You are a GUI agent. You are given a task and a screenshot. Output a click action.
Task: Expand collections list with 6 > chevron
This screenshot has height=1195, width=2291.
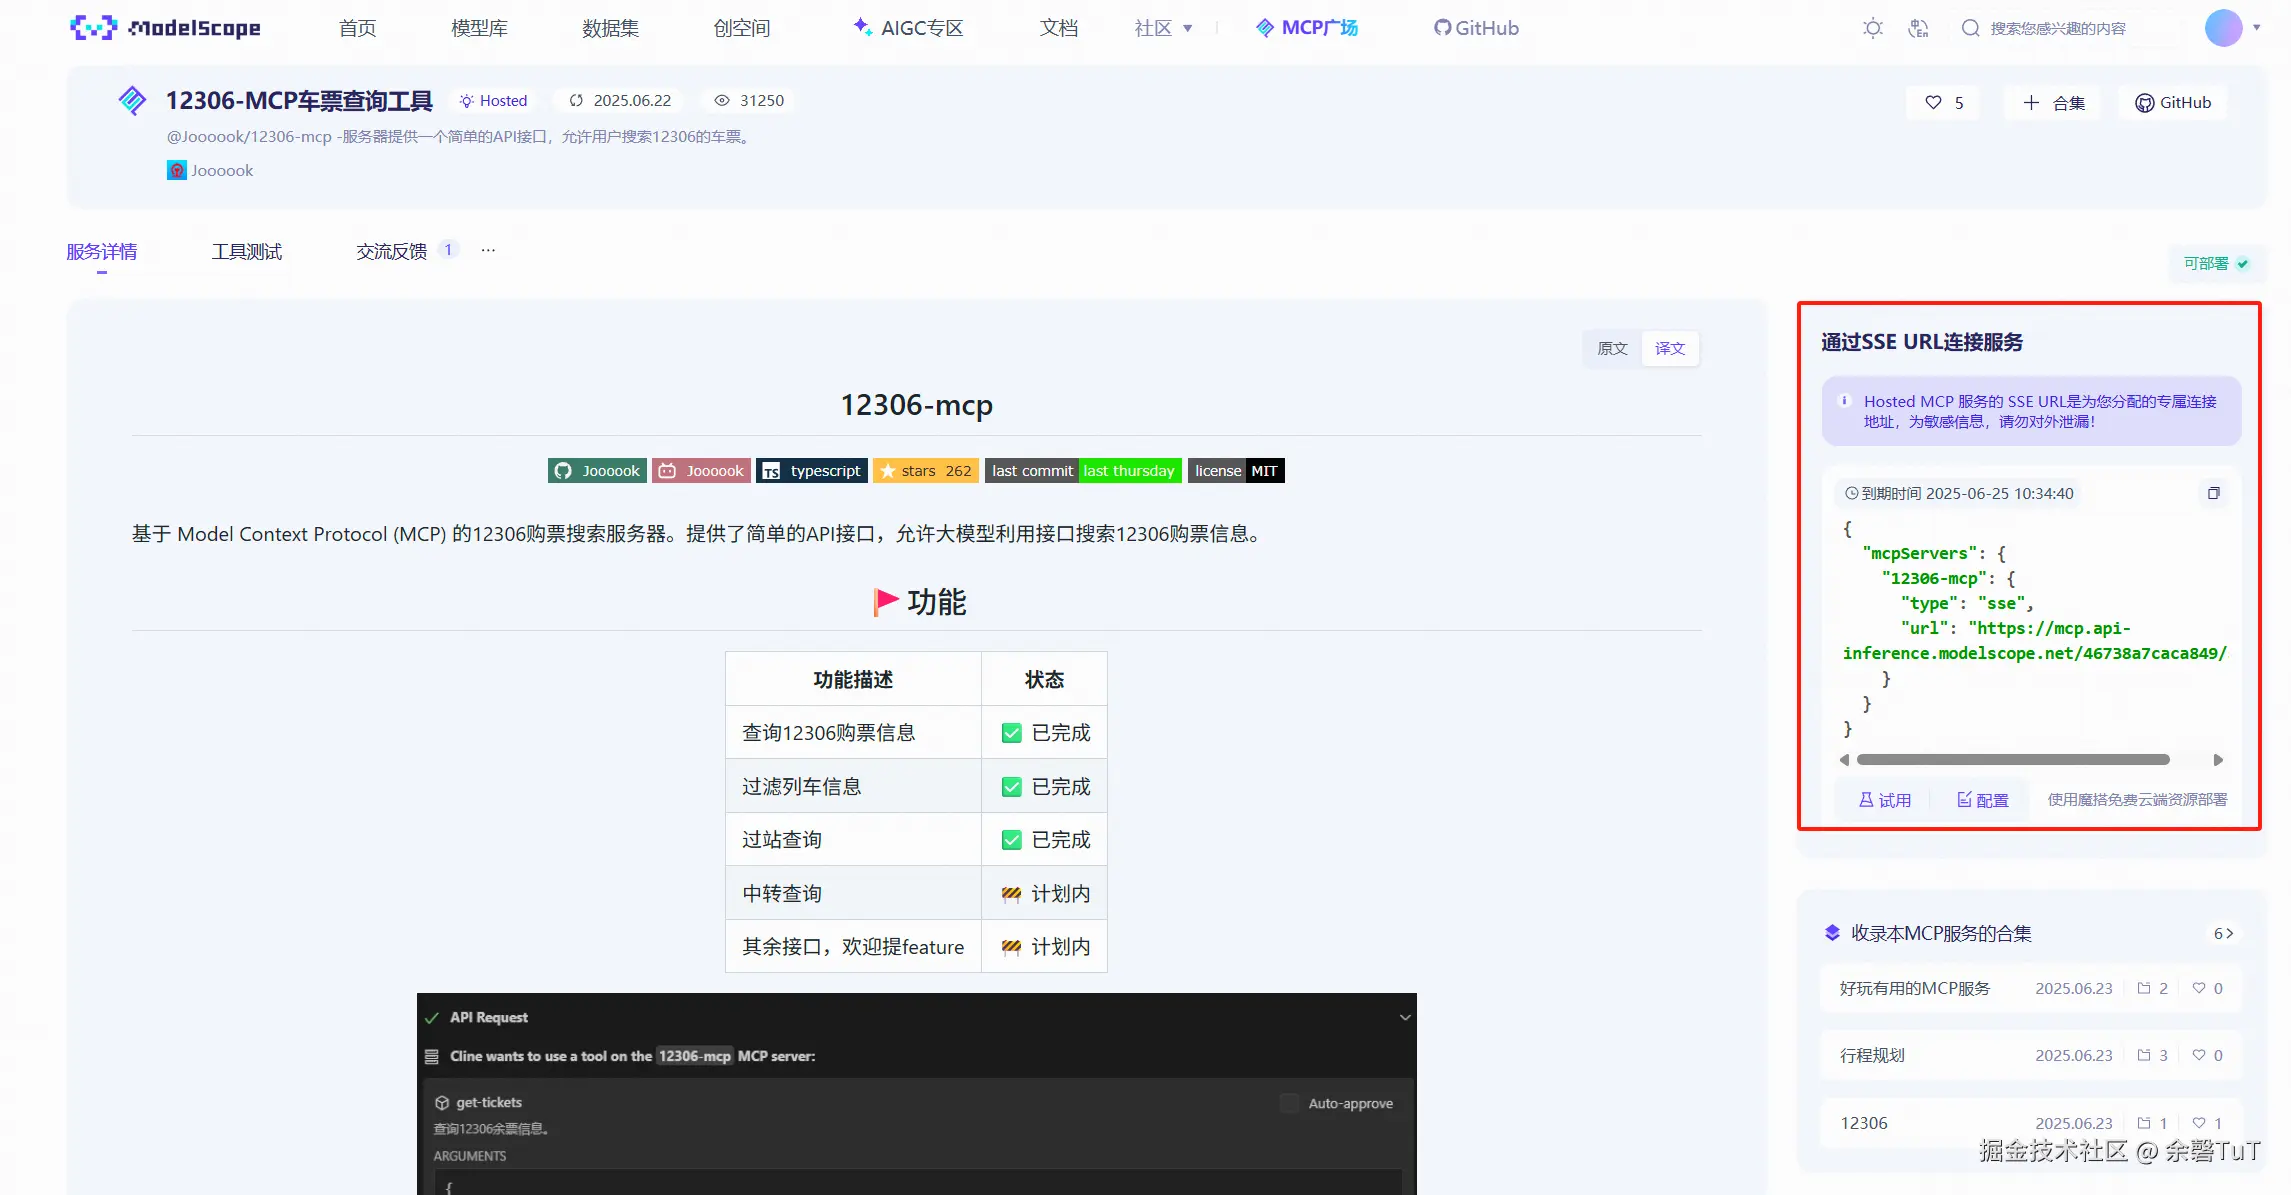click(2223, 933)
